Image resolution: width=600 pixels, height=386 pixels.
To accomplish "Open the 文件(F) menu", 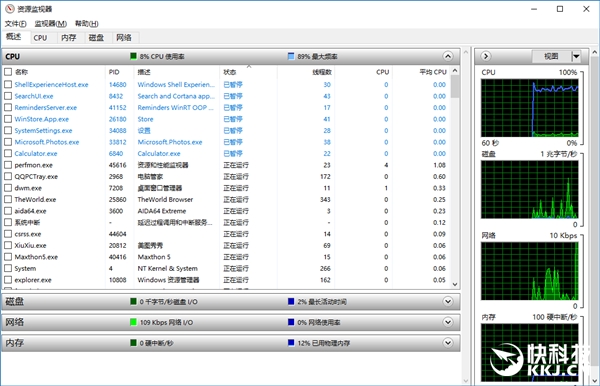I will [x=15, y=24].
